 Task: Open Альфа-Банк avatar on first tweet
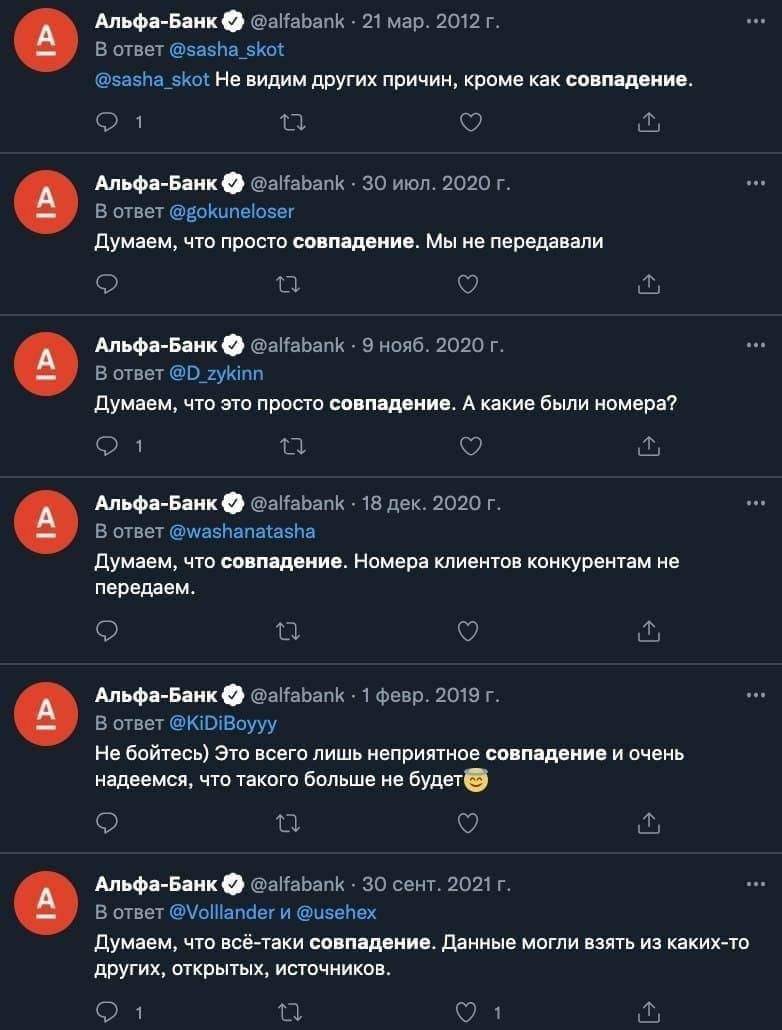[46, 39]
